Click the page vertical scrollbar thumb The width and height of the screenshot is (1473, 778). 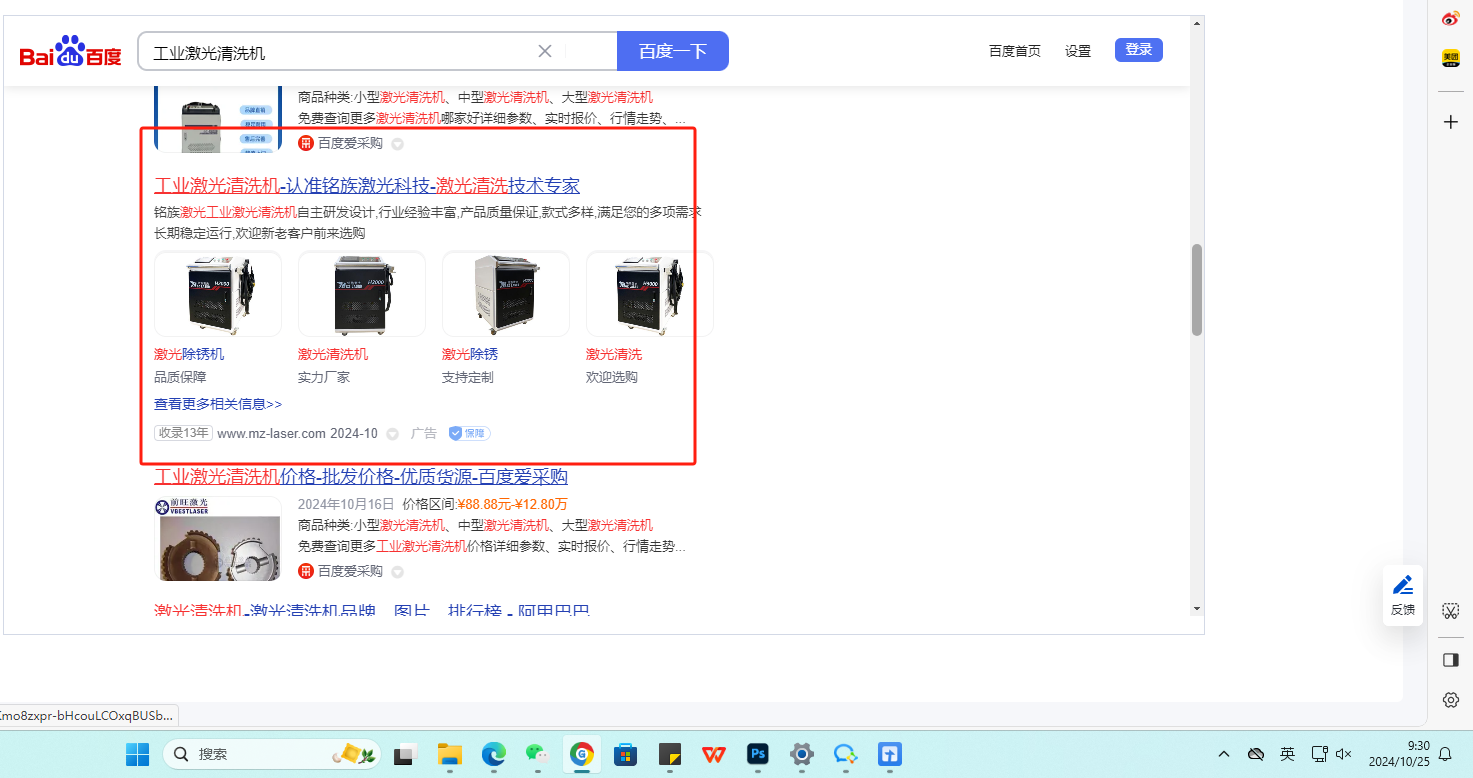tap(1196, 290)
